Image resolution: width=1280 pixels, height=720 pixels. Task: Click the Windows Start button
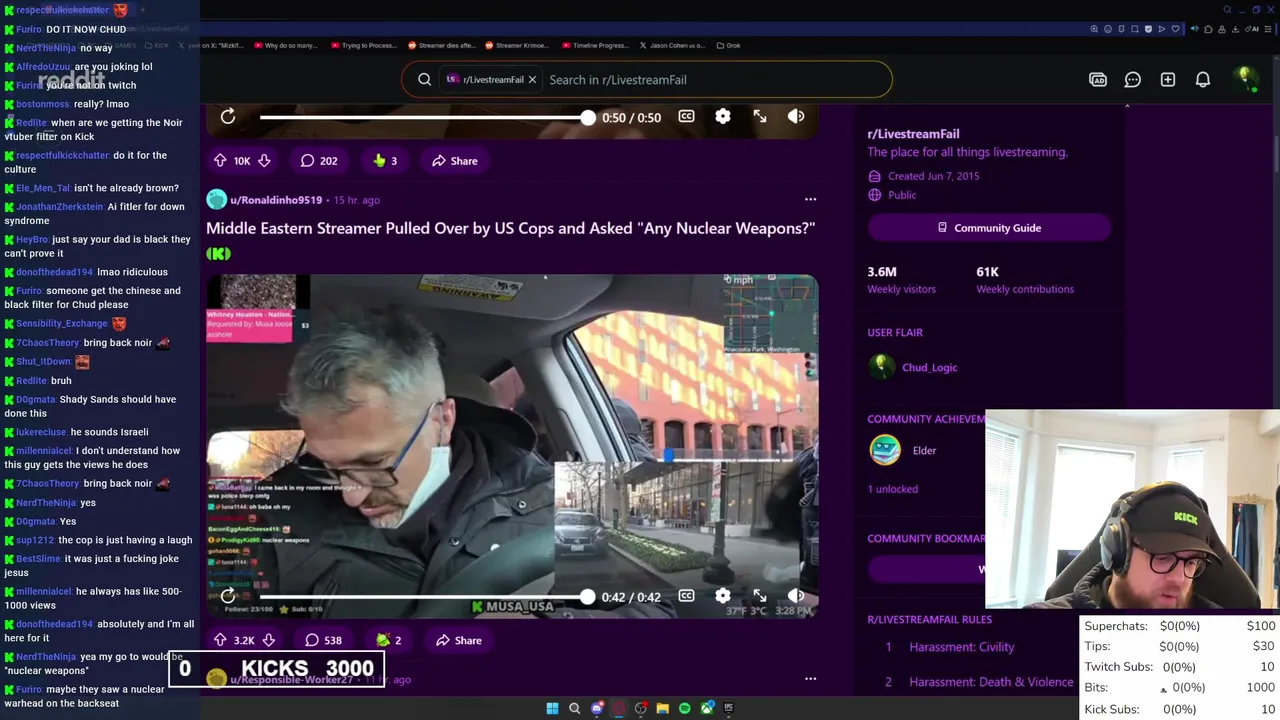[x=552, y=708]
